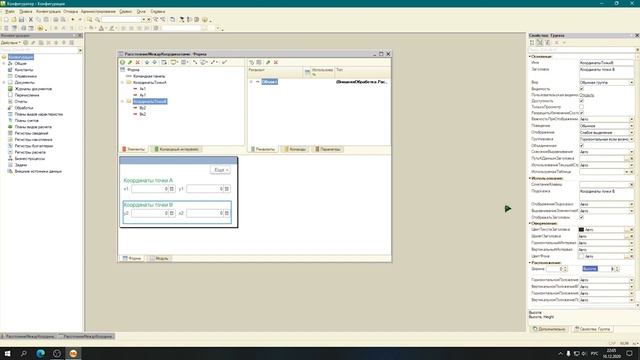Open the Вид dropdown in properties

[x=631, y=82]
